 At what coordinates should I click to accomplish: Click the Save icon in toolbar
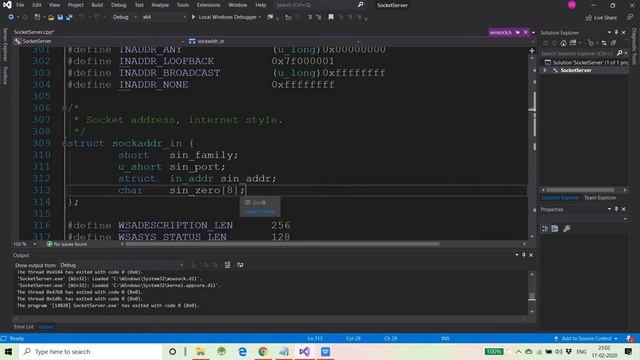(60, 17)
